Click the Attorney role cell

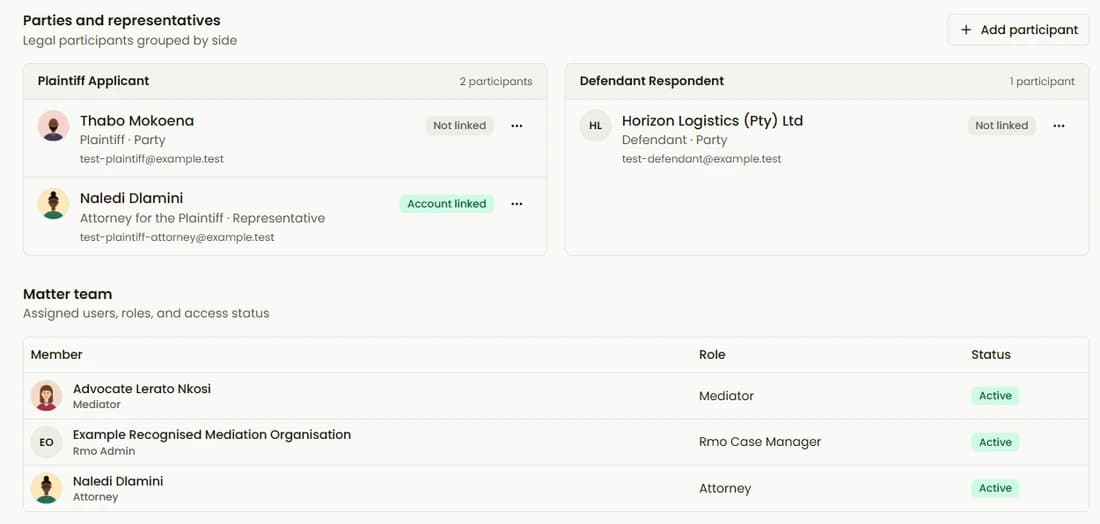tap(725, 488)
